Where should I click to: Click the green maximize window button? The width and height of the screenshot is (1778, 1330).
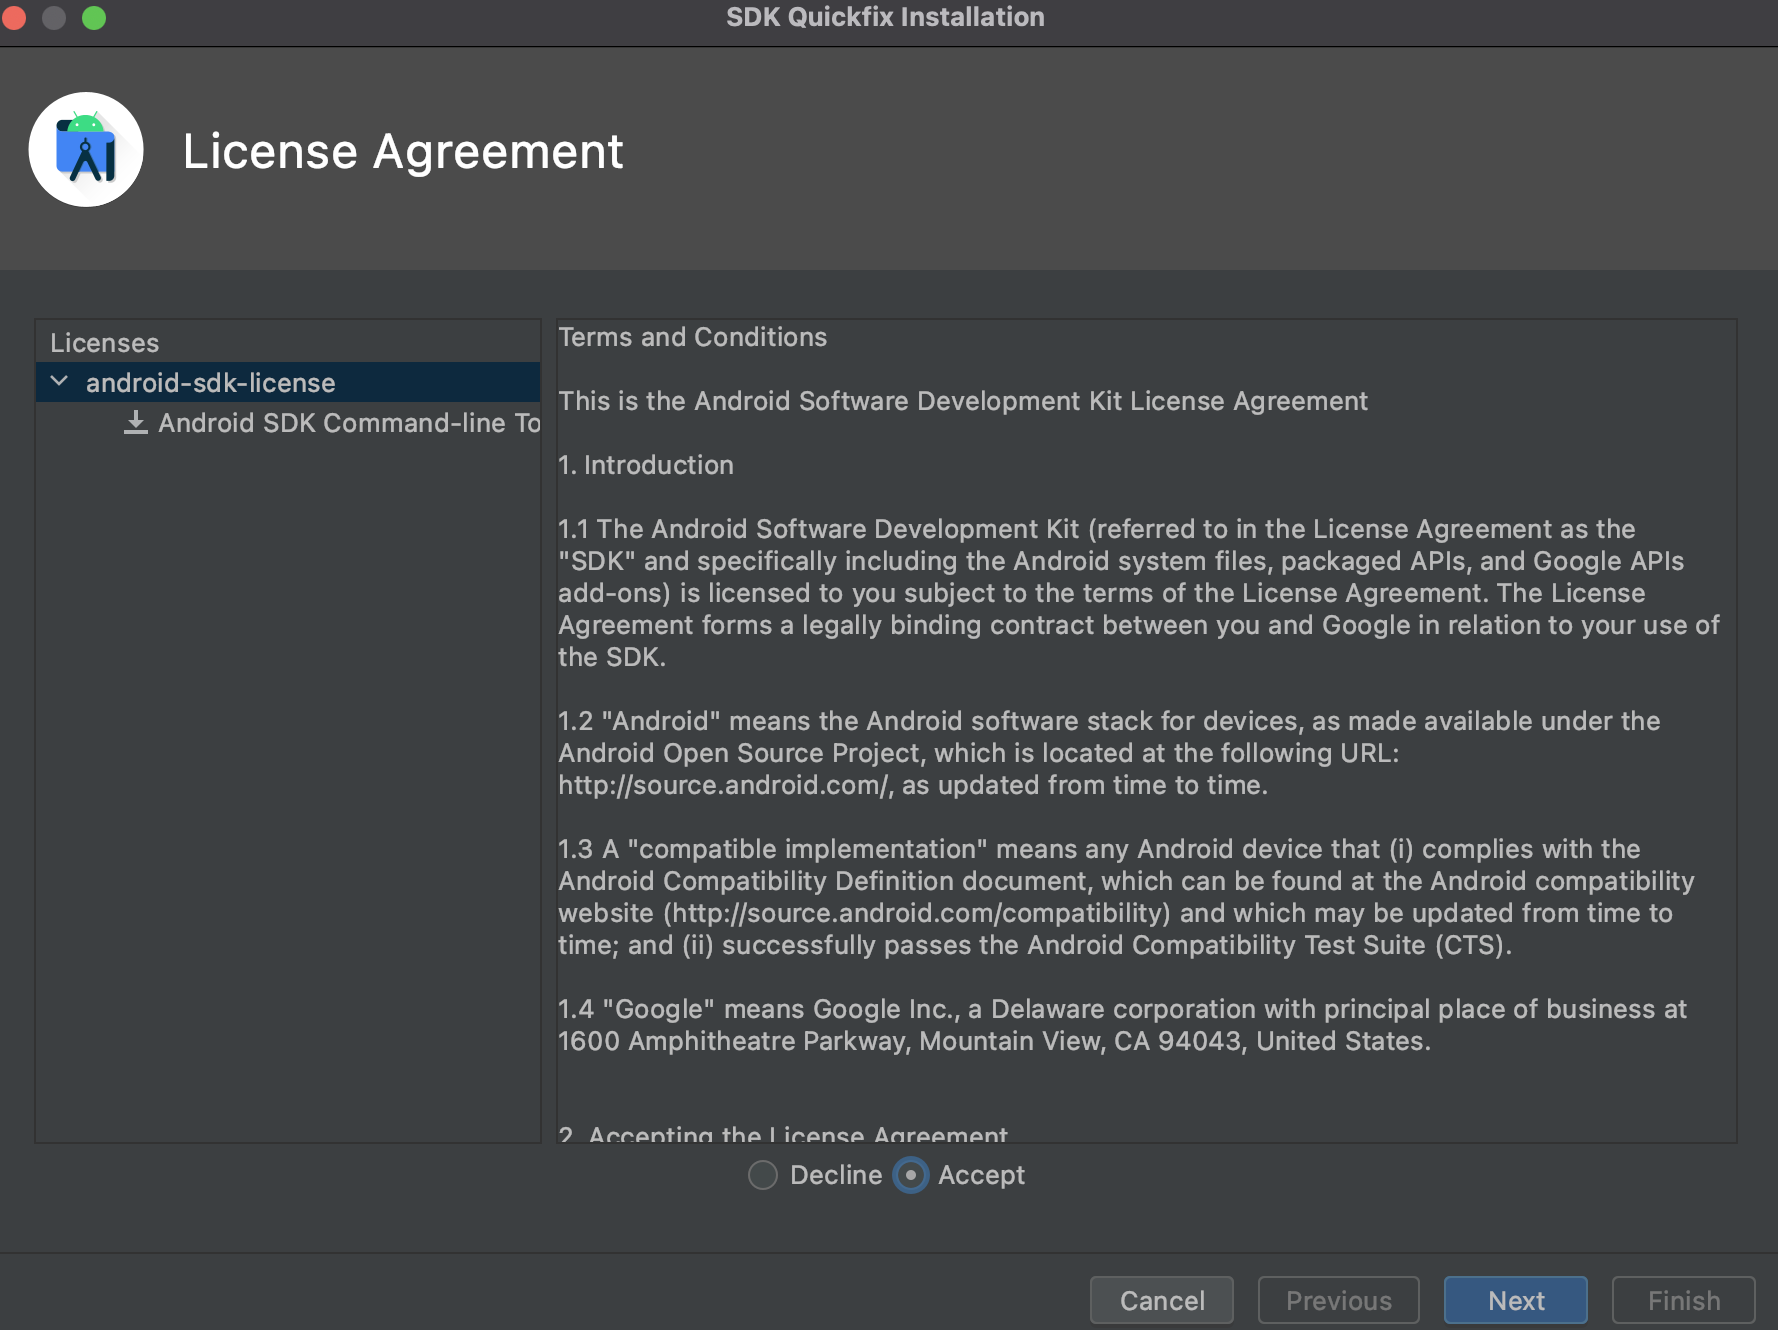94,18
